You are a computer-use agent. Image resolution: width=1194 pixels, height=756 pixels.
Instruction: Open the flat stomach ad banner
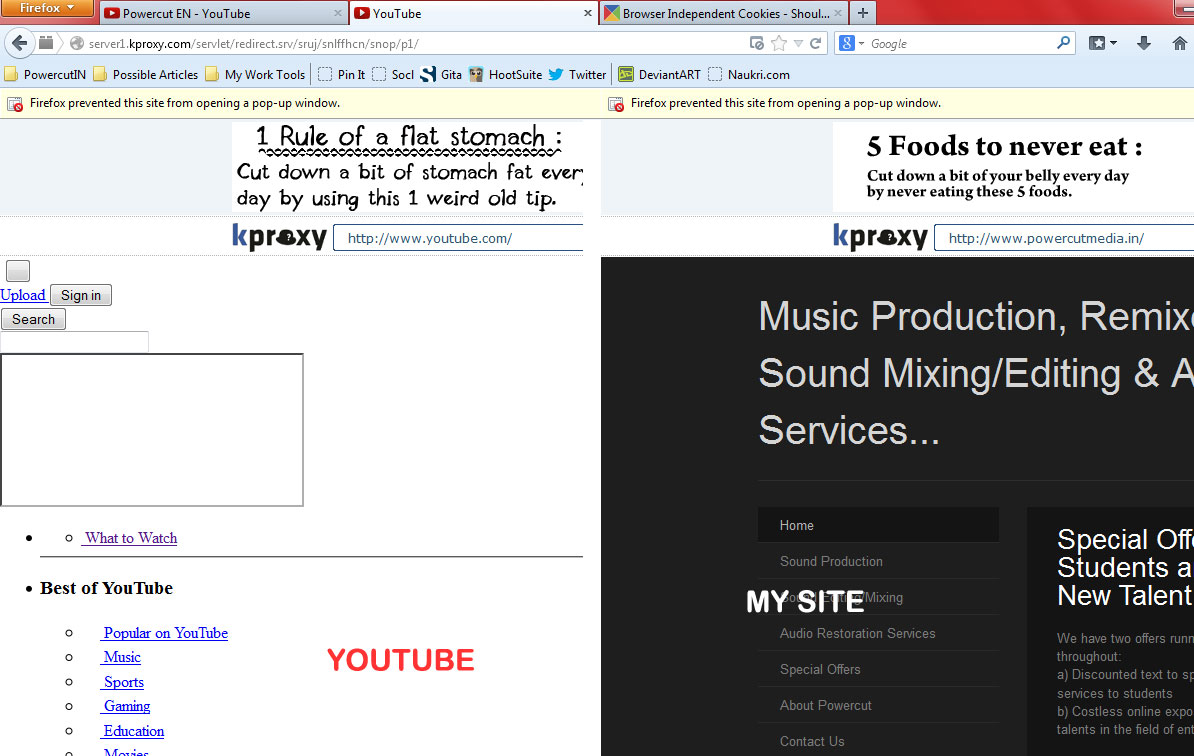(408, 167)
